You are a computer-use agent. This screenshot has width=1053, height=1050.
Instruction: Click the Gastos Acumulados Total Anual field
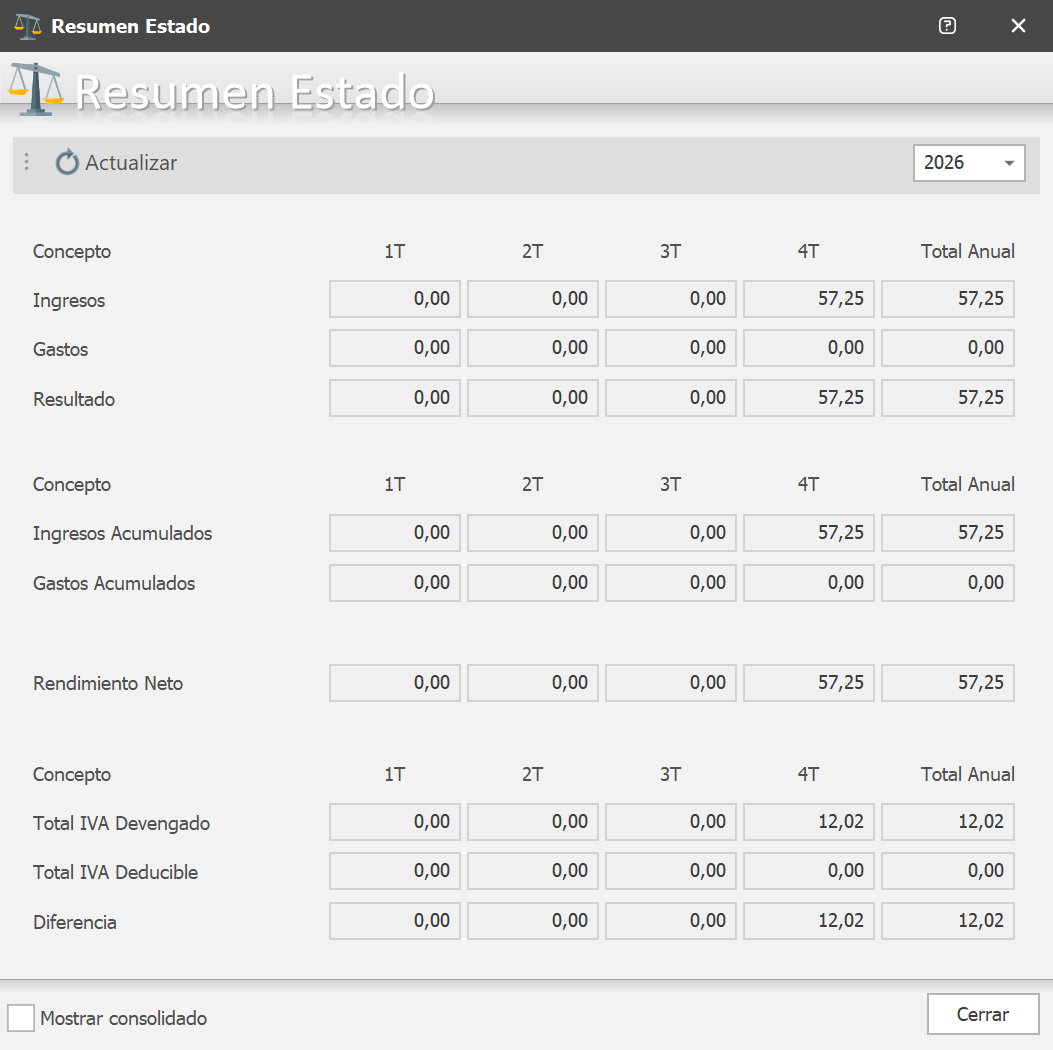click(948, 583)
